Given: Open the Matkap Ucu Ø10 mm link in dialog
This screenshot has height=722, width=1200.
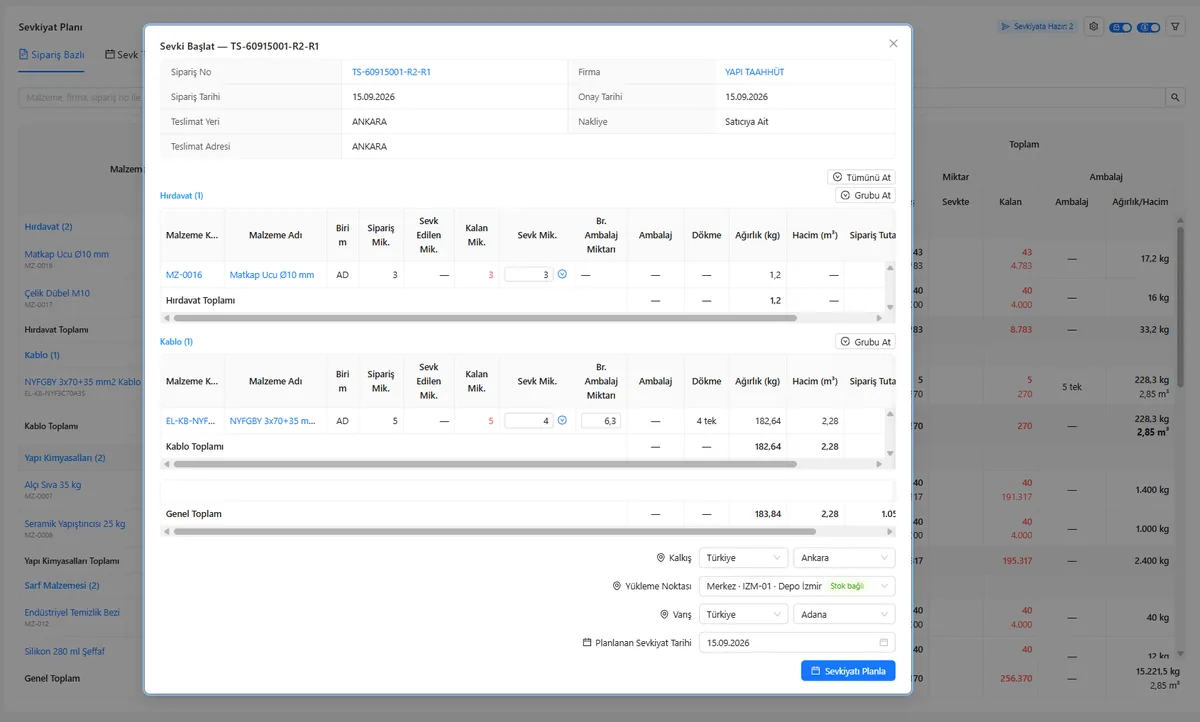Looking at the screenshot, I should click(272, 275).
